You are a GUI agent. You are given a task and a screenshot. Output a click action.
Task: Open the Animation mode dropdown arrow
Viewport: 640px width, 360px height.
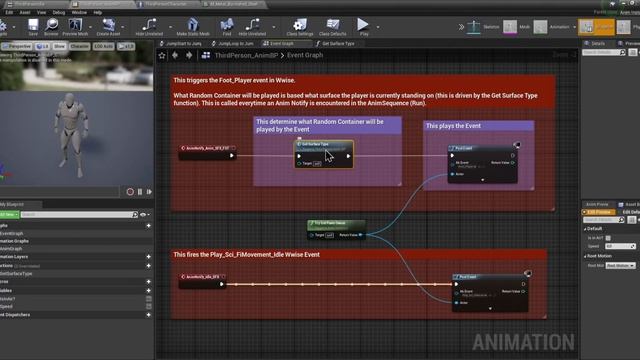tap(575, 27)
